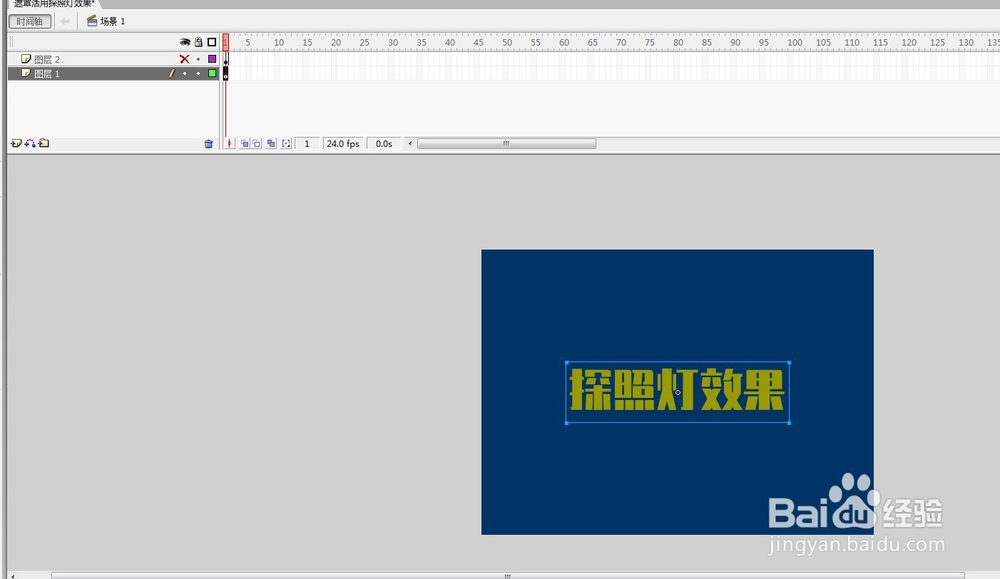Image resolution: width=1000 pixels, height=579 pixels.
Task: Switch to the 时间轴 tab
Action: (x=30, y=20)
